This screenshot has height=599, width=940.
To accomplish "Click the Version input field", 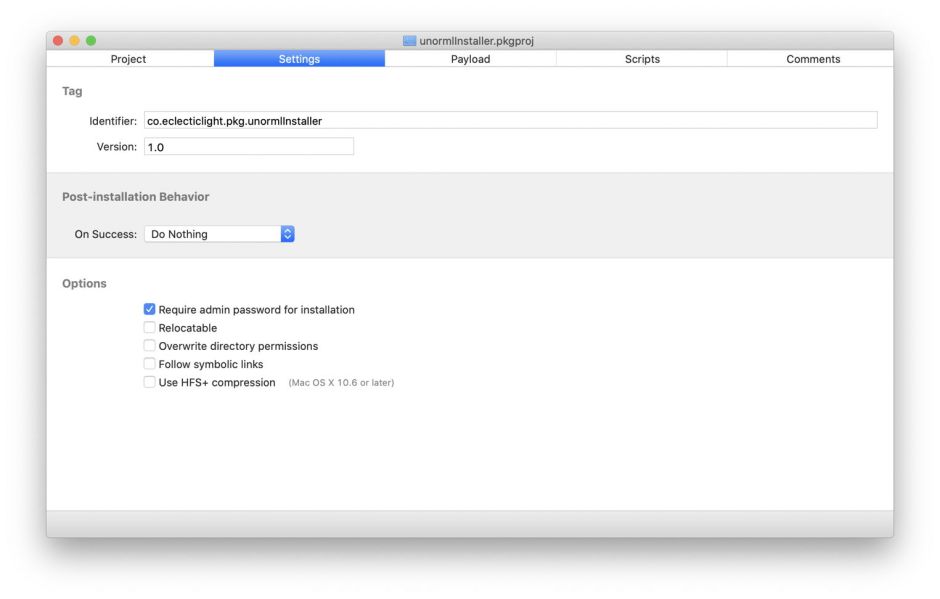I will tap(249, 147).
